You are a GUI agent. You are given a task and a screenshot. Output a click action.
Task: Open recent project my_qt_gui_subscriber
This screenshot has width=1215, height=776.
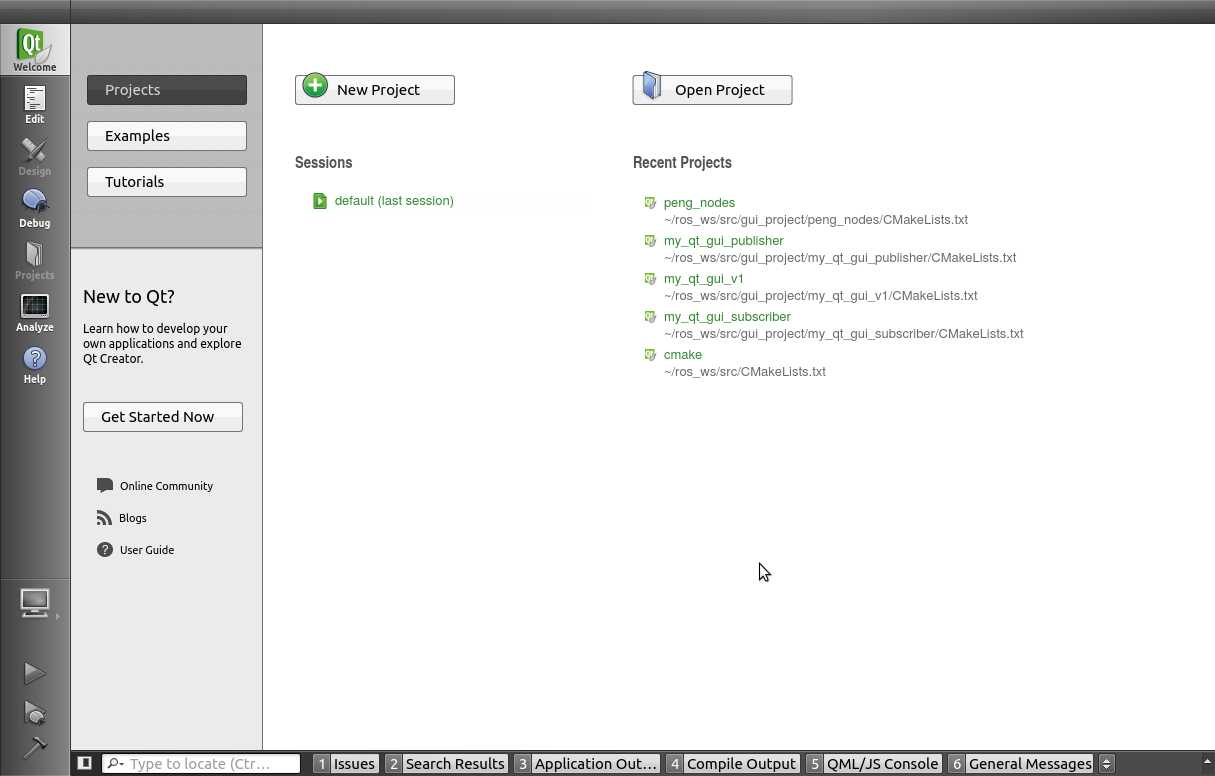pos(727,317)
